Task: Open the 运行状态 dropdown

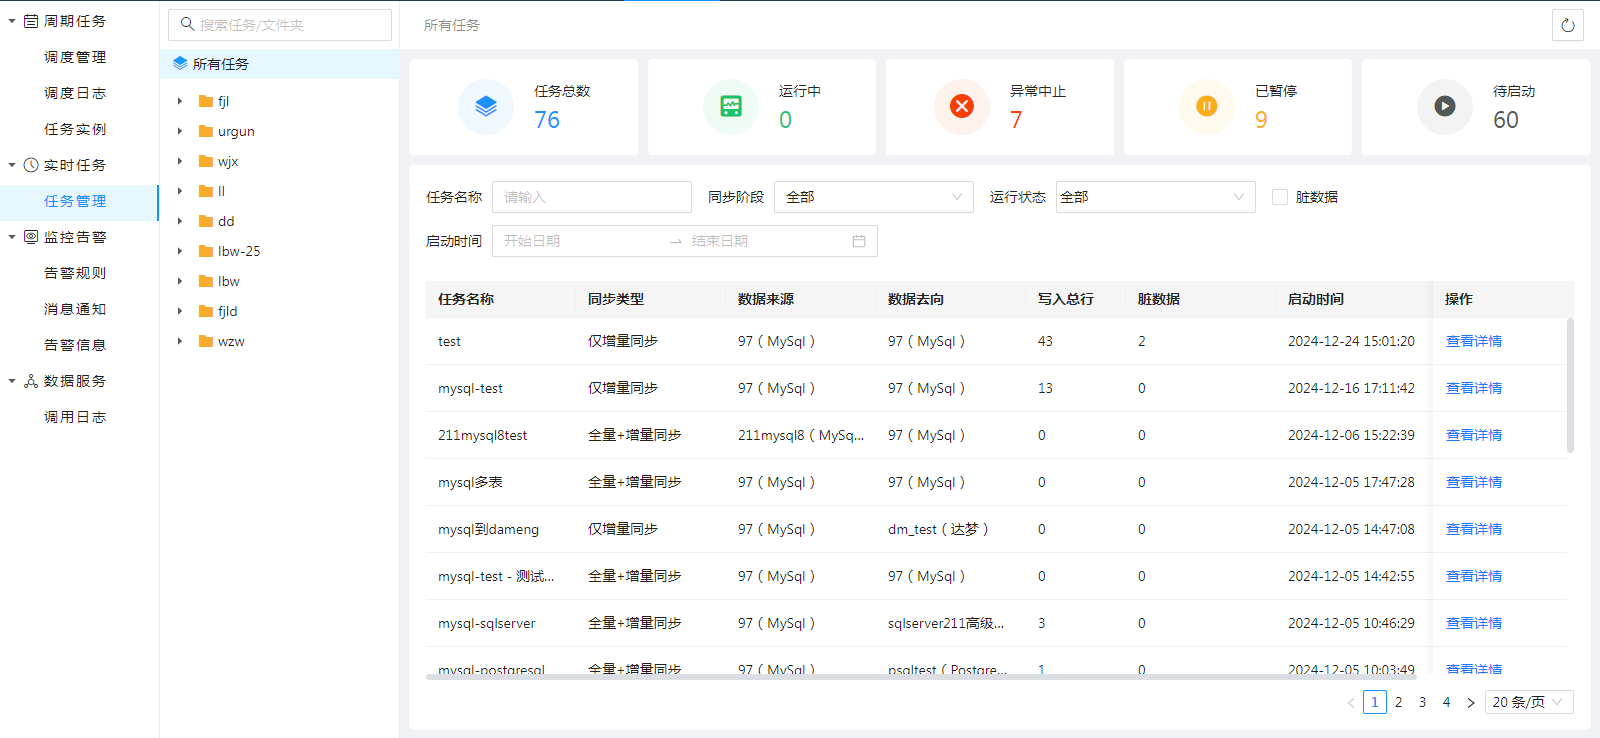Action: coord(1155,197)
